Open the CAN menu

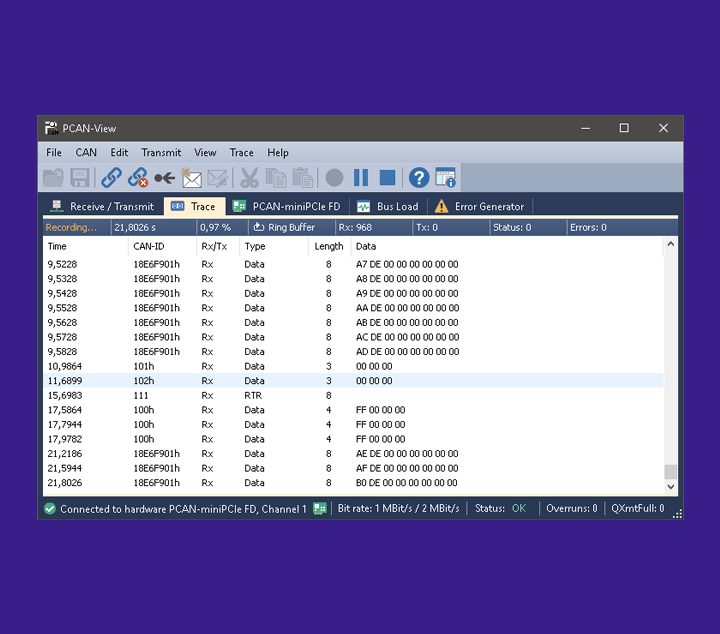86,152
